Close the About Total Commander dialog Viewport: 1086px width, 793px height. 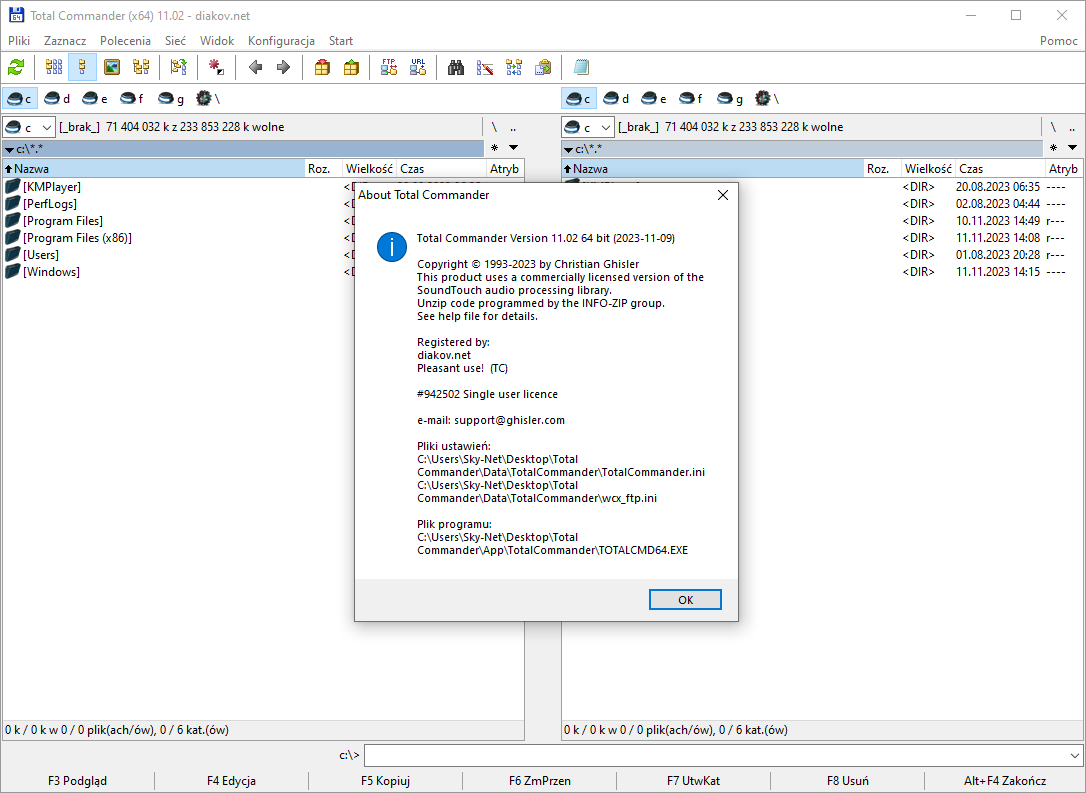(722, 195)
